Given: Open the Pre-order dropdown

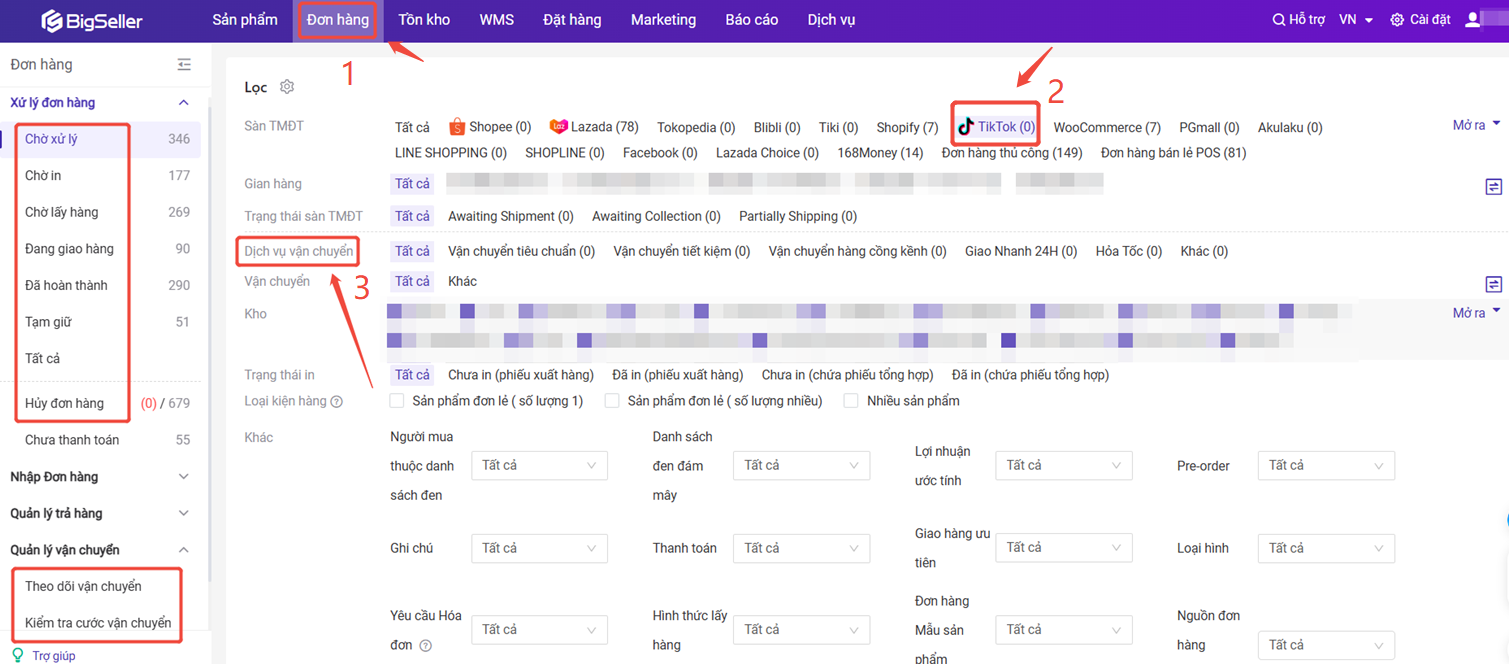Looking at the screenshot, I should [1325, 466].
